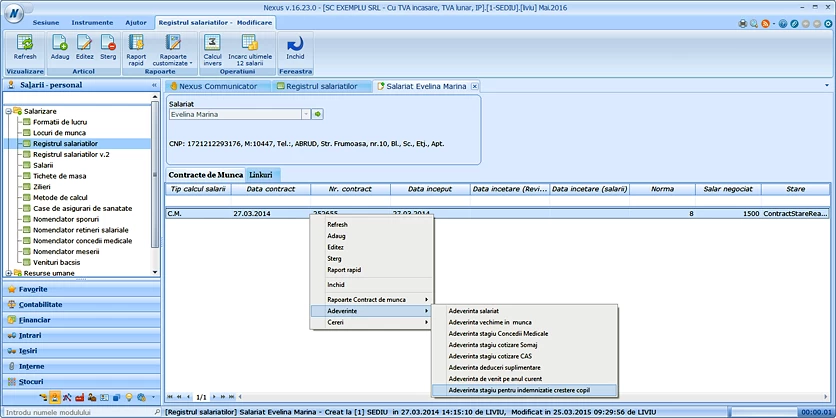836x418 pixels.
Task: Open the Favorite module section
Action: (81, 289)
